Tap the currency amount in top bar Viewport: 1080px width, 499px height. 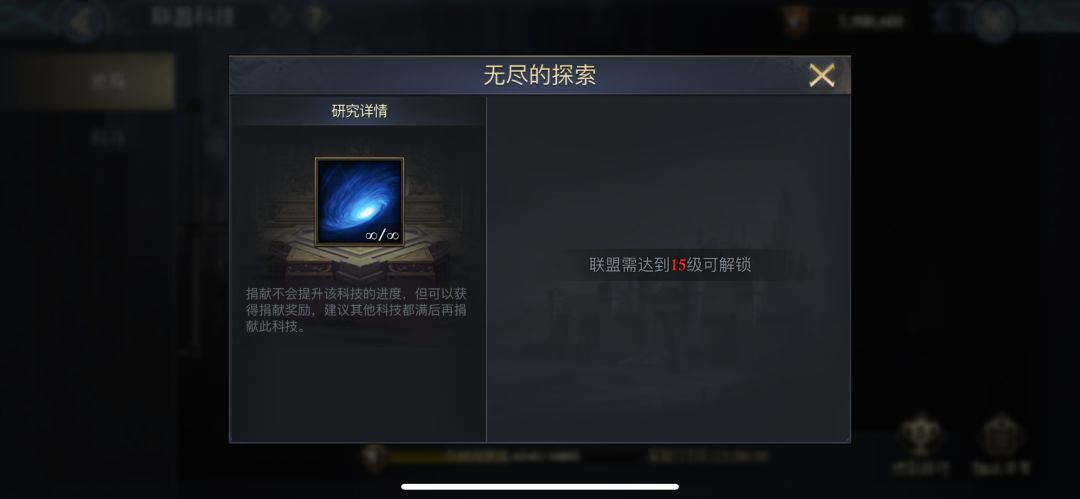pyautogui.click(x=871, y=21)
